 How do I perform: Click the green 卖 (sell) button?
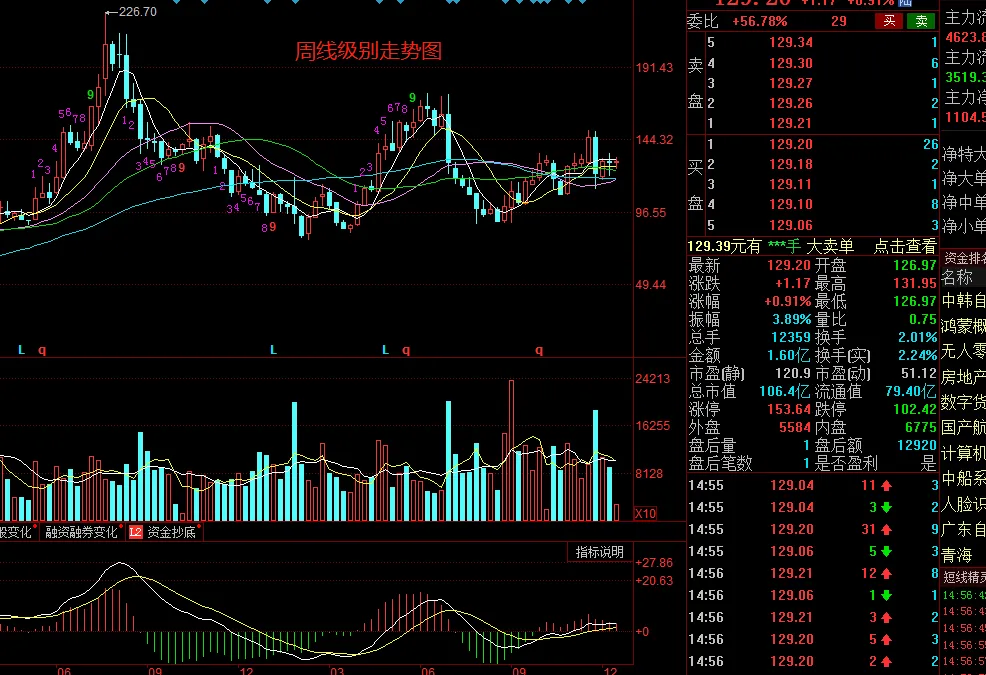point(921,21)
